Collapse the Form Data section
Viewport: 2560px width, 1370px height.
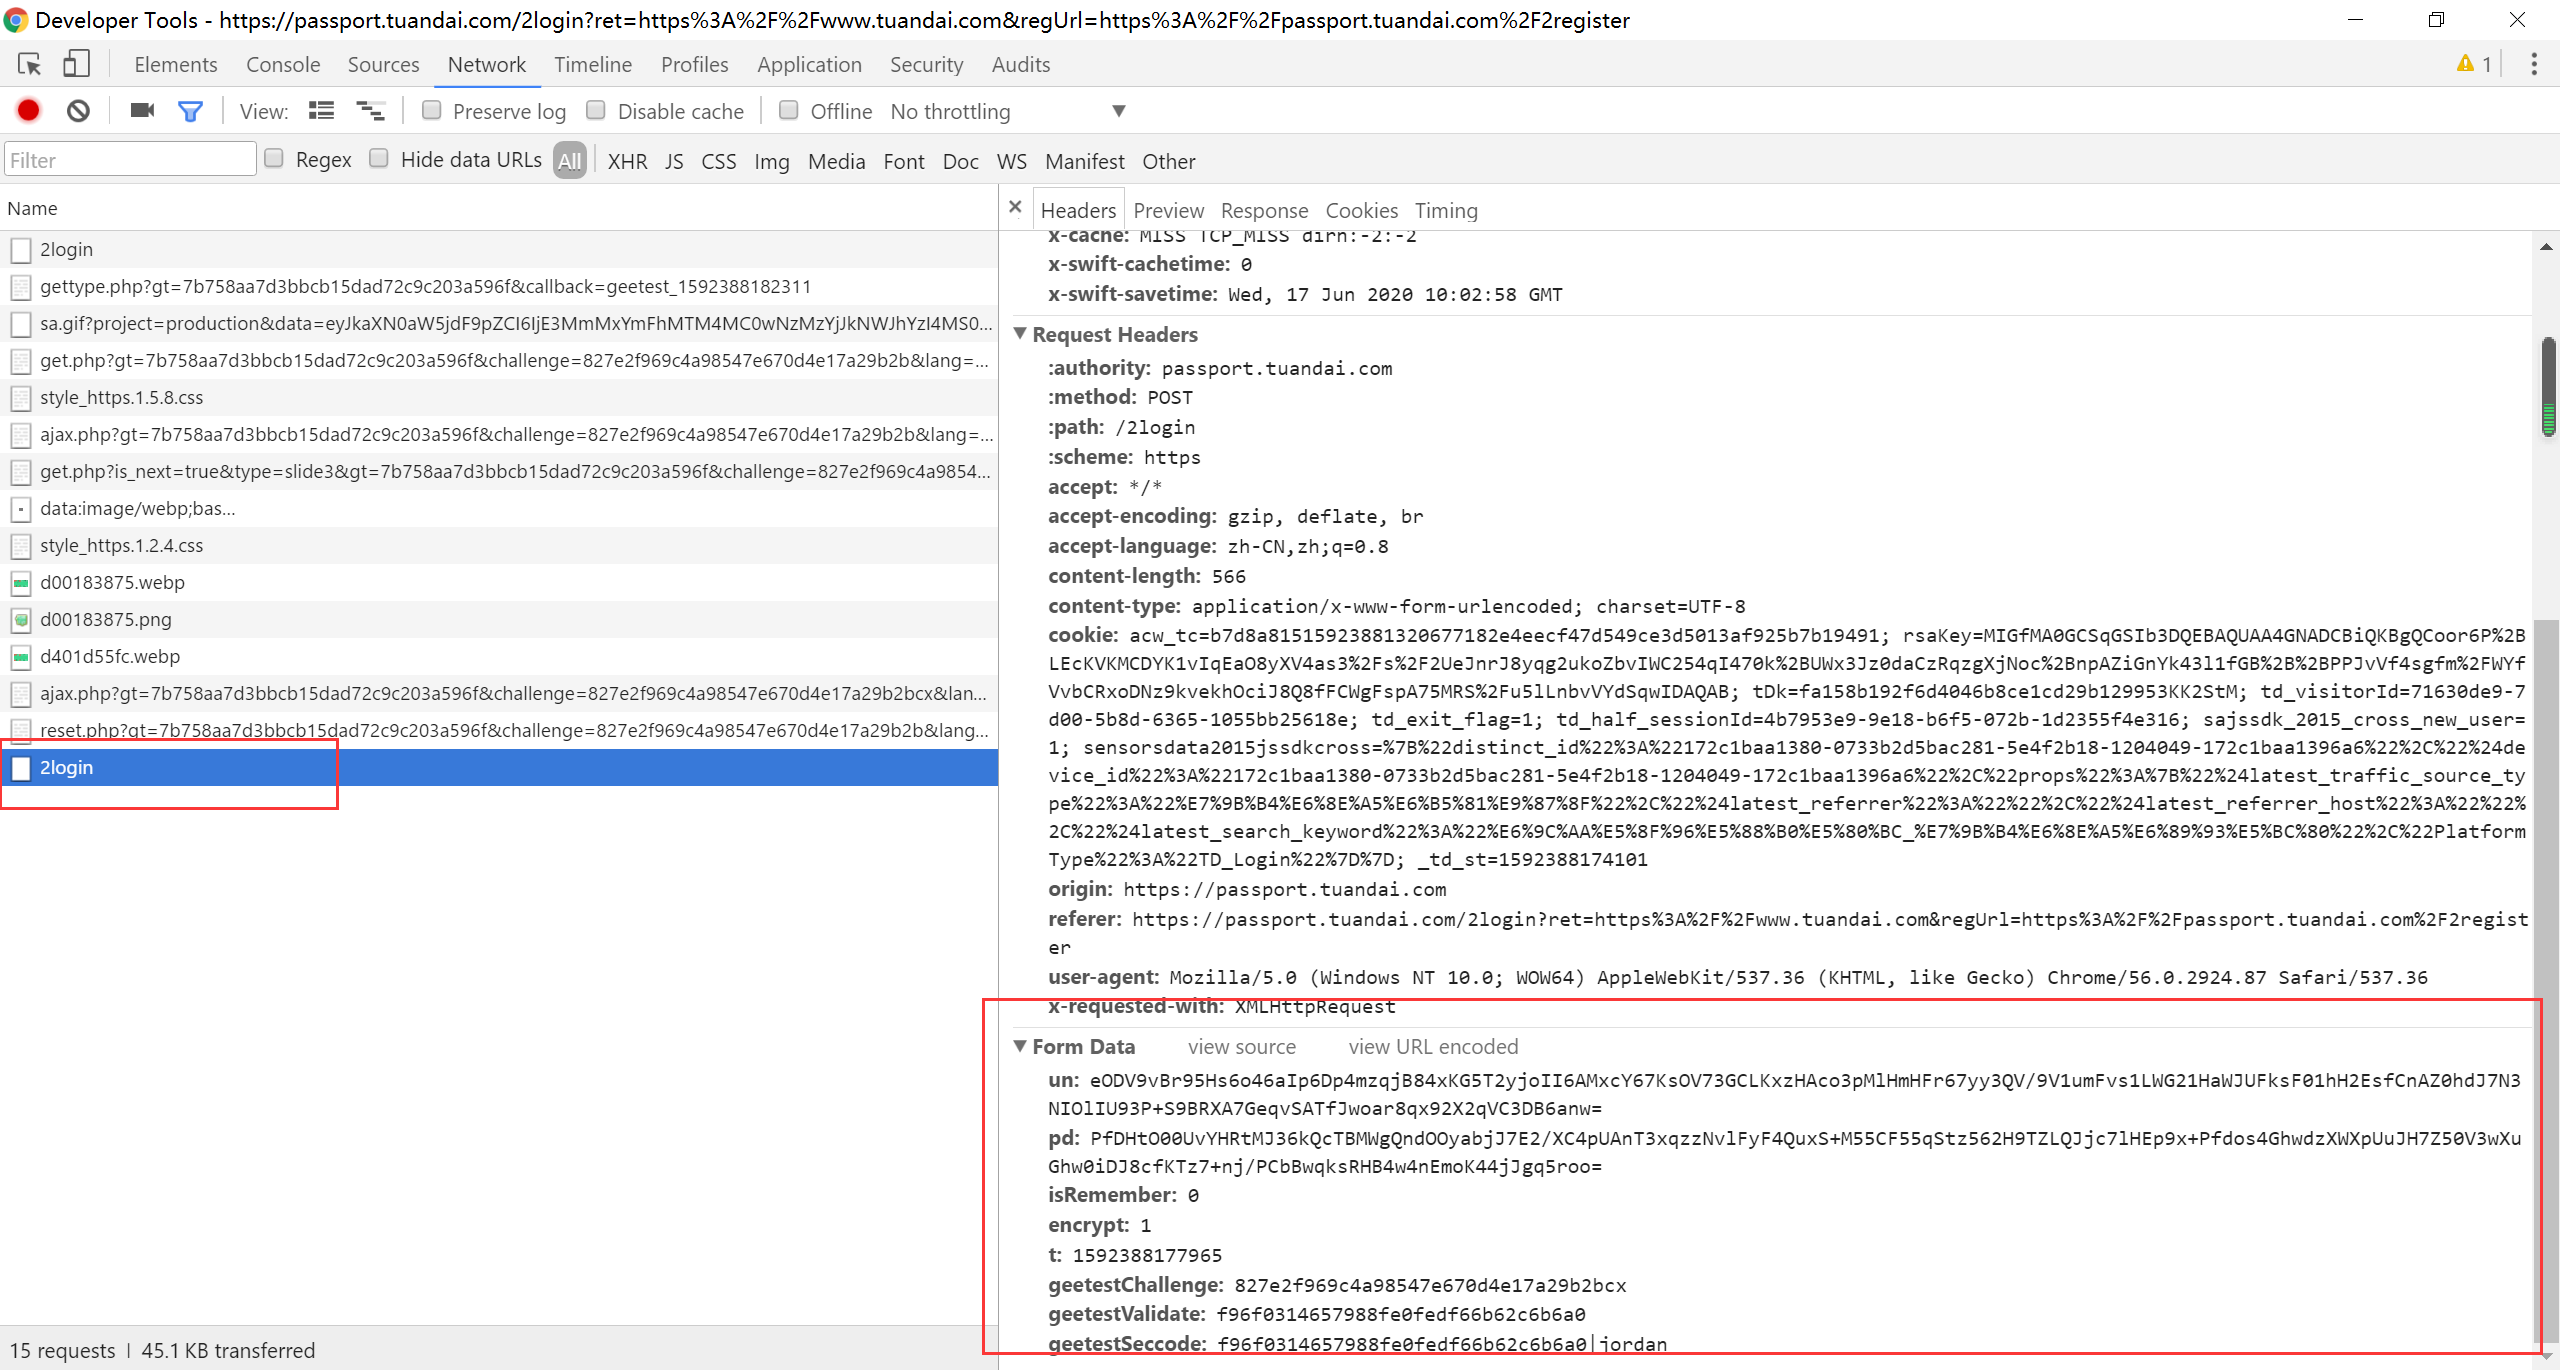point(1020,1046)
